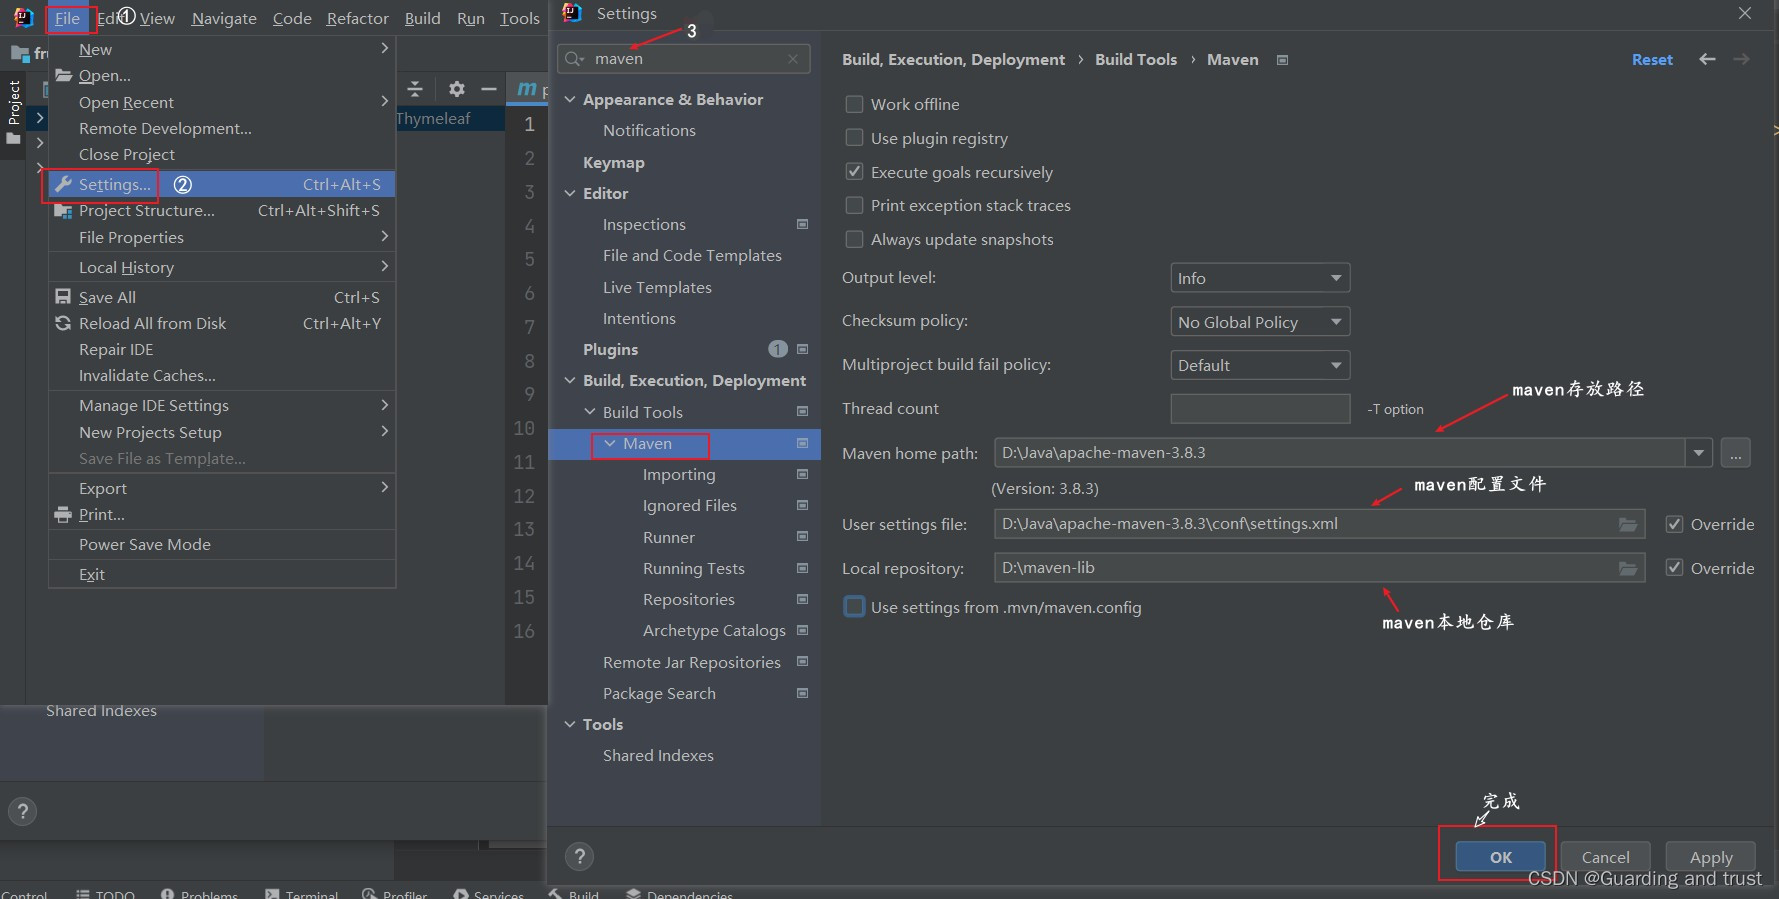Enable Work offline checkbox
This screenshot has height=899, width=1779.
[x=854, y=104]
